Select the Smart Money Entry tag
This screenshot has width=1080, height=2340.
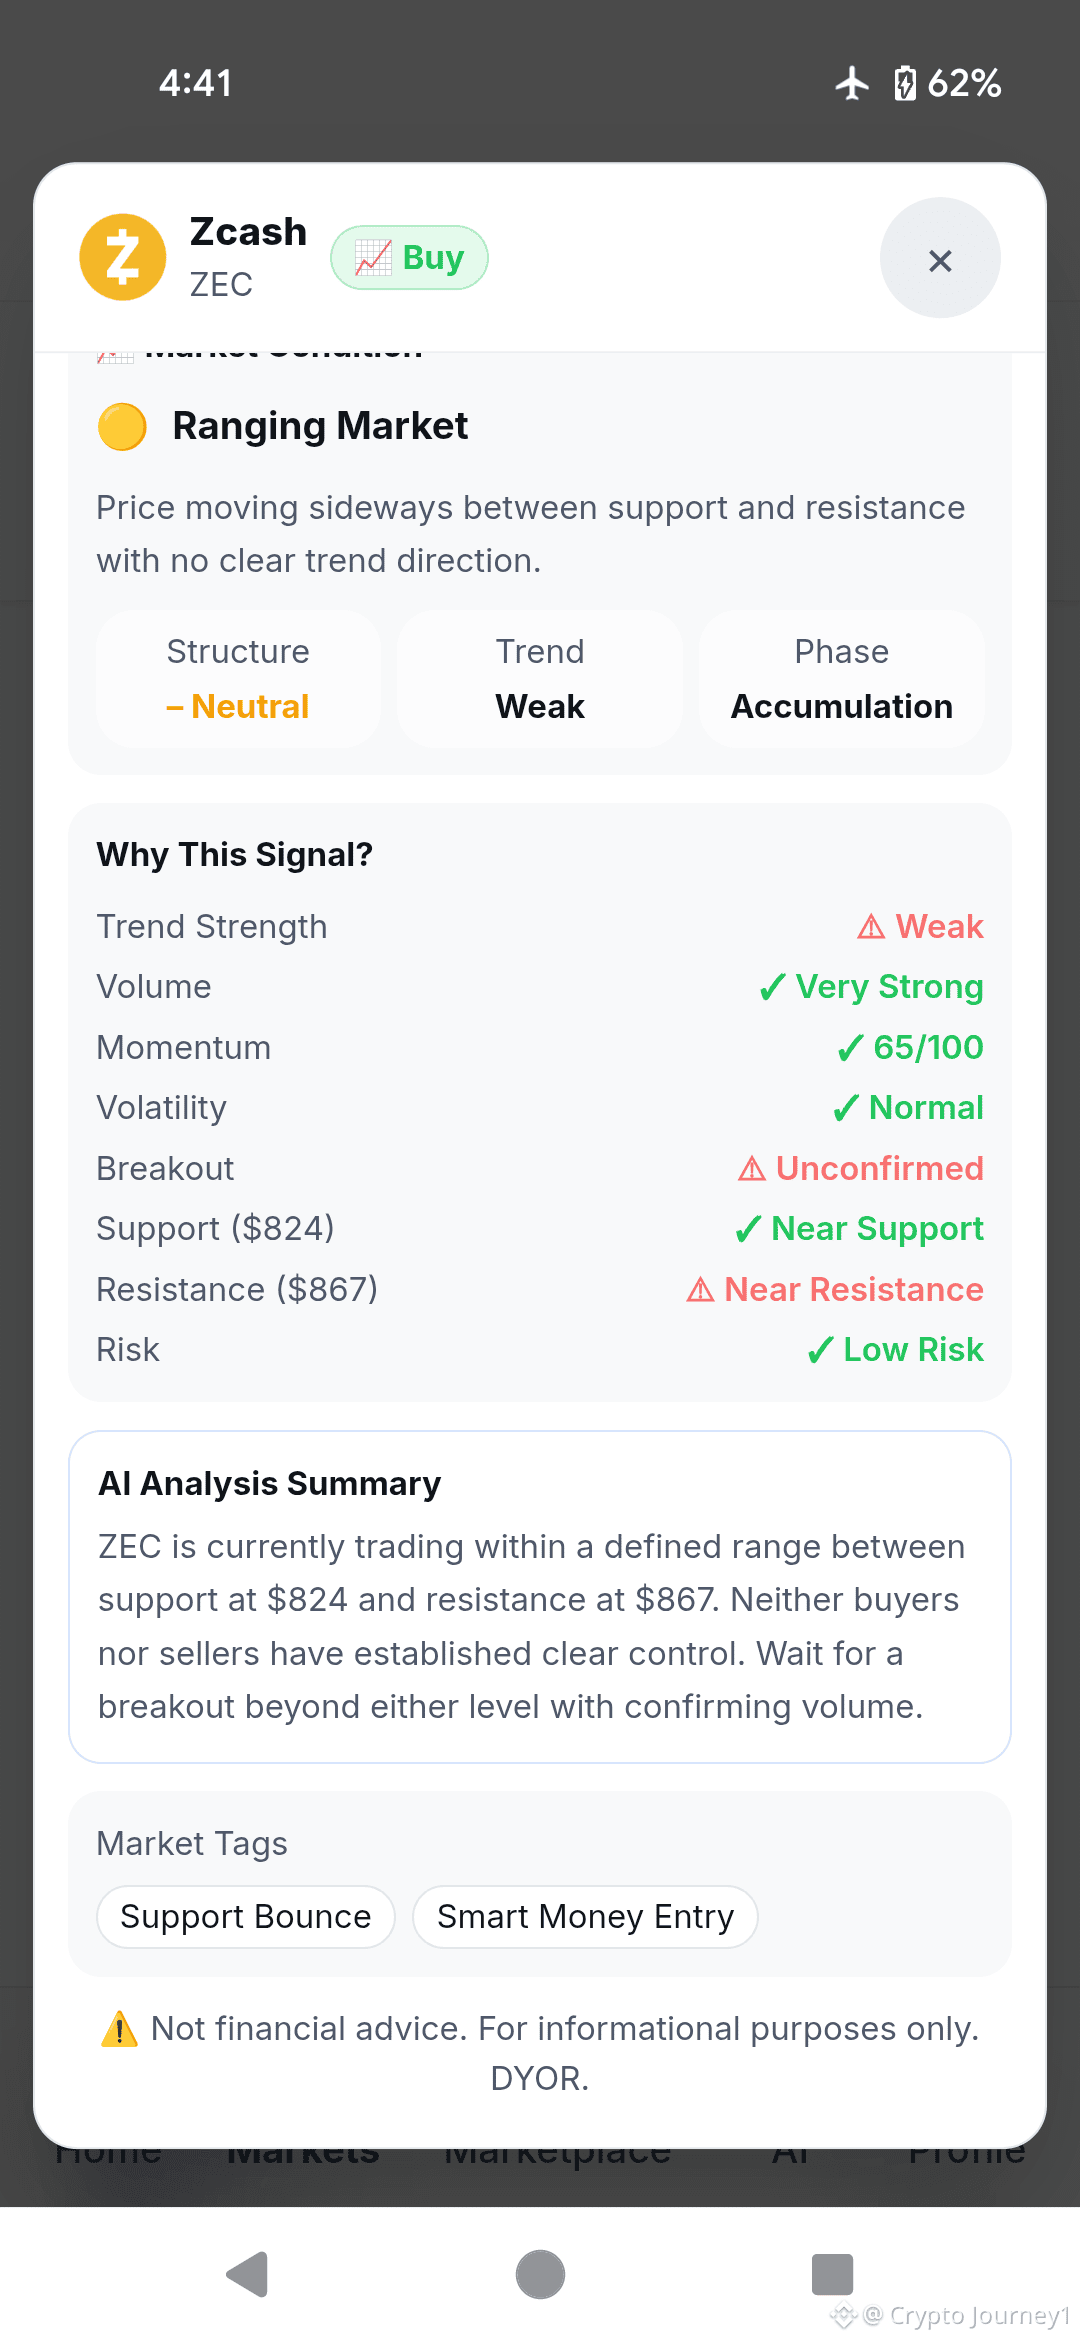coord(585,1917)
